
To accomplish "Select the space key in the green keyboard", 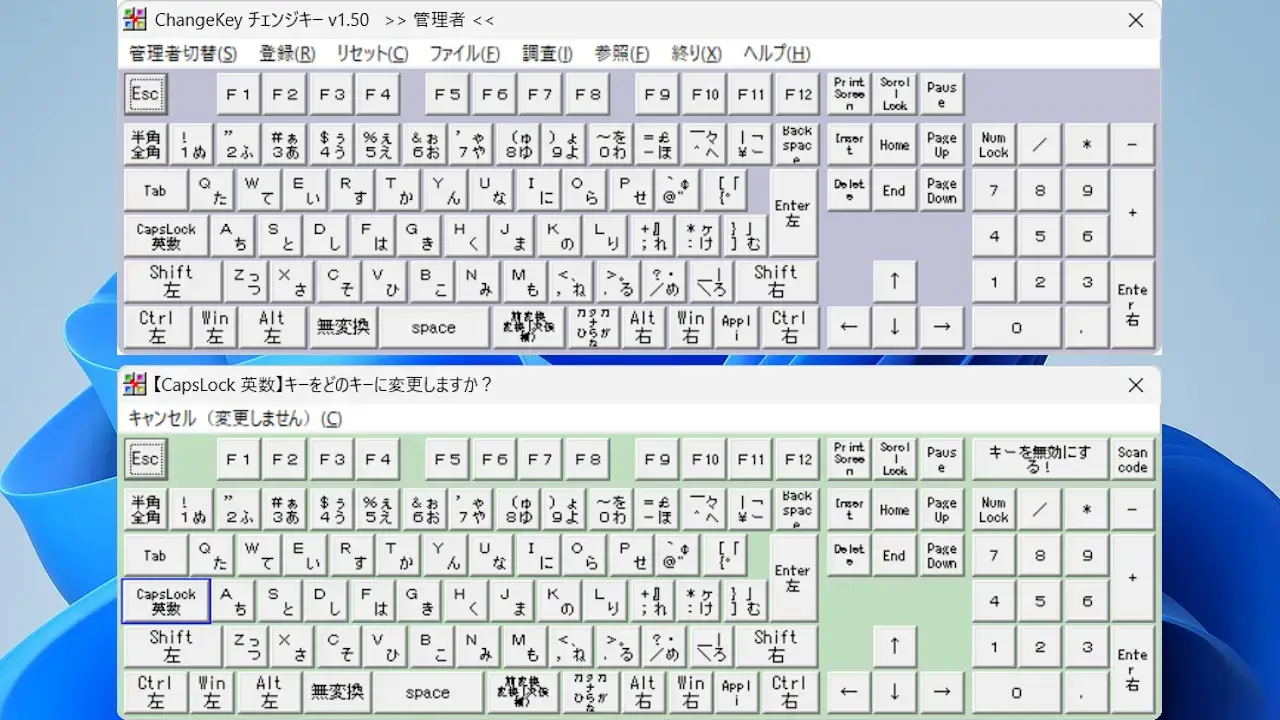I will click(428, 692).
